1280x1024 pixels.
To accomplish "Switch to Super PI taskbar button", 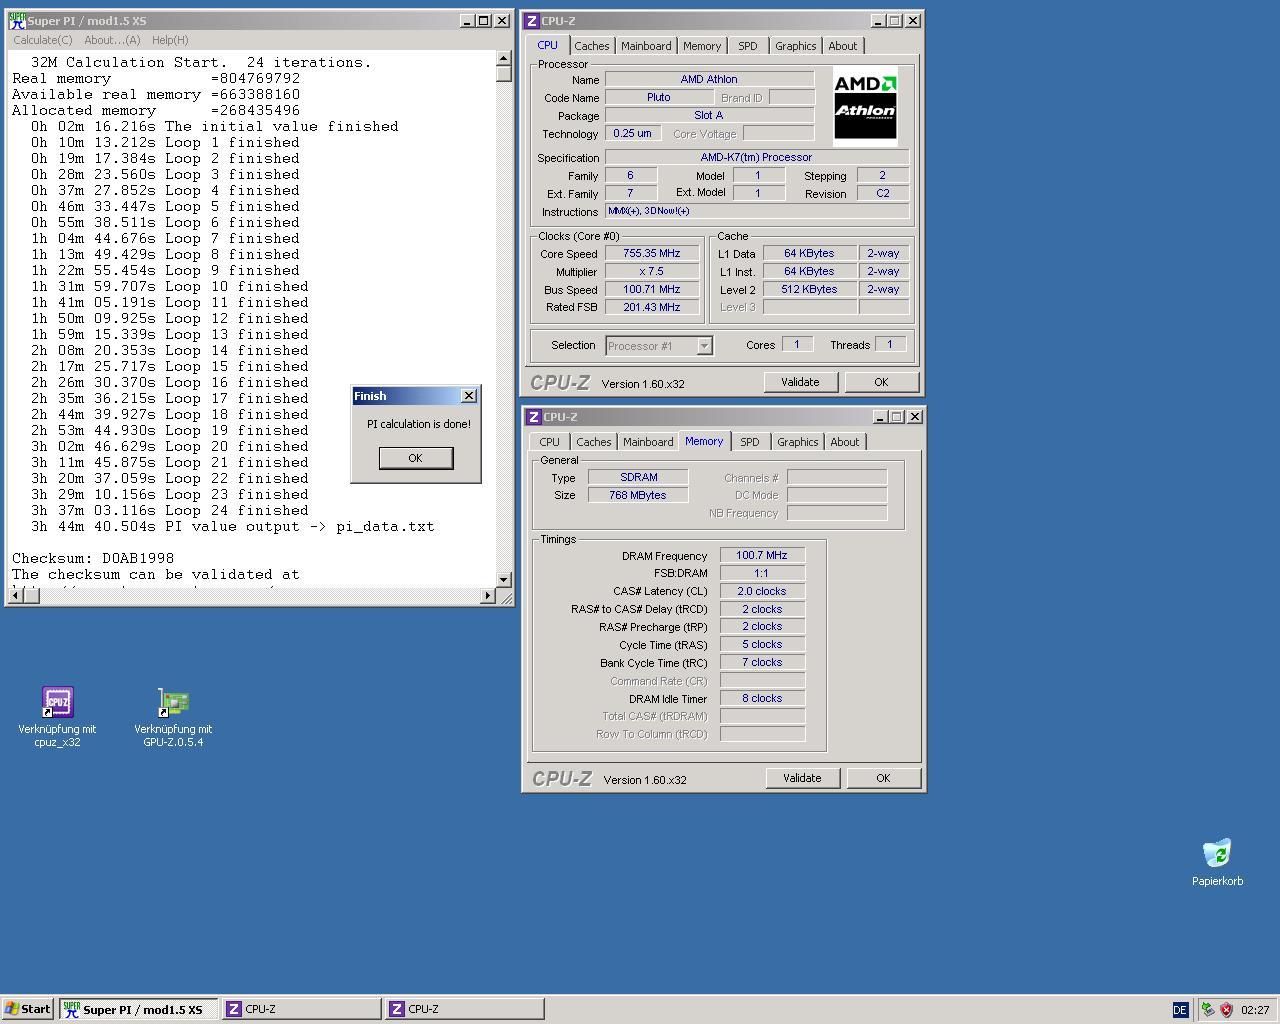I will click(138, 1009).
